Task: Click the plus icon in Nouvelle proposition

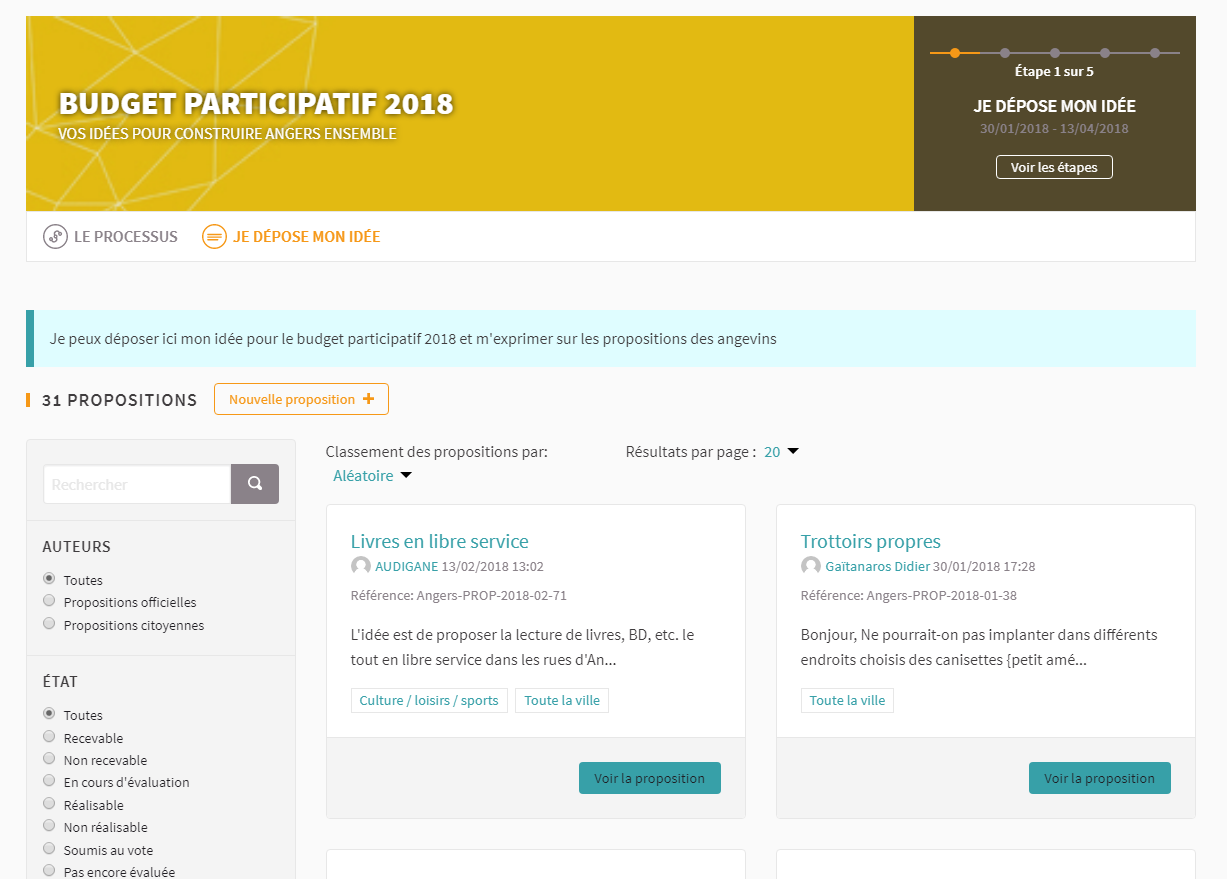Action: [369, 399]
